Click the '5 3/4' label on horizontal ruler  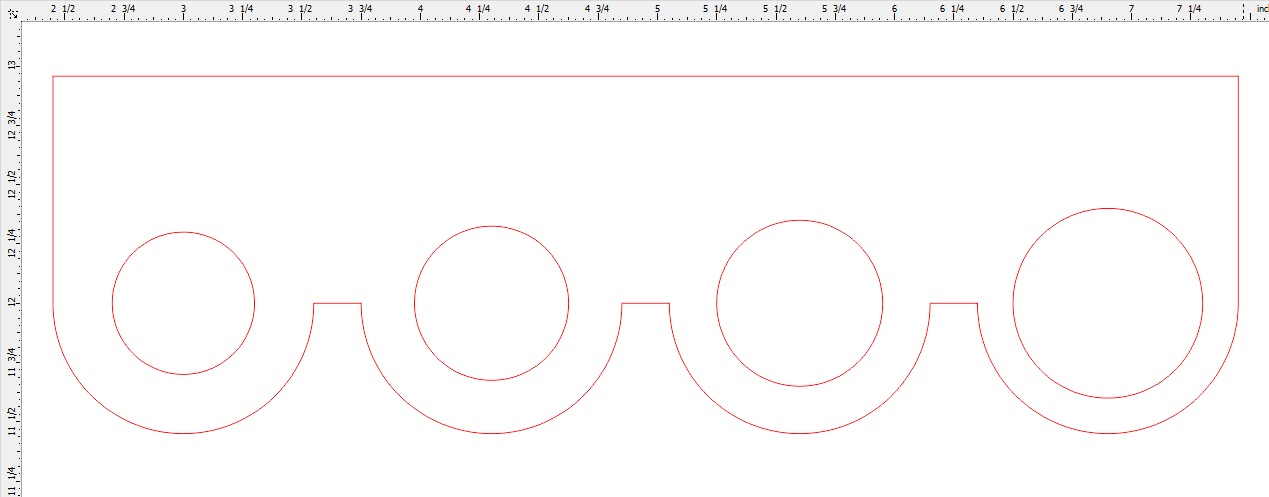tap(833, 8)
